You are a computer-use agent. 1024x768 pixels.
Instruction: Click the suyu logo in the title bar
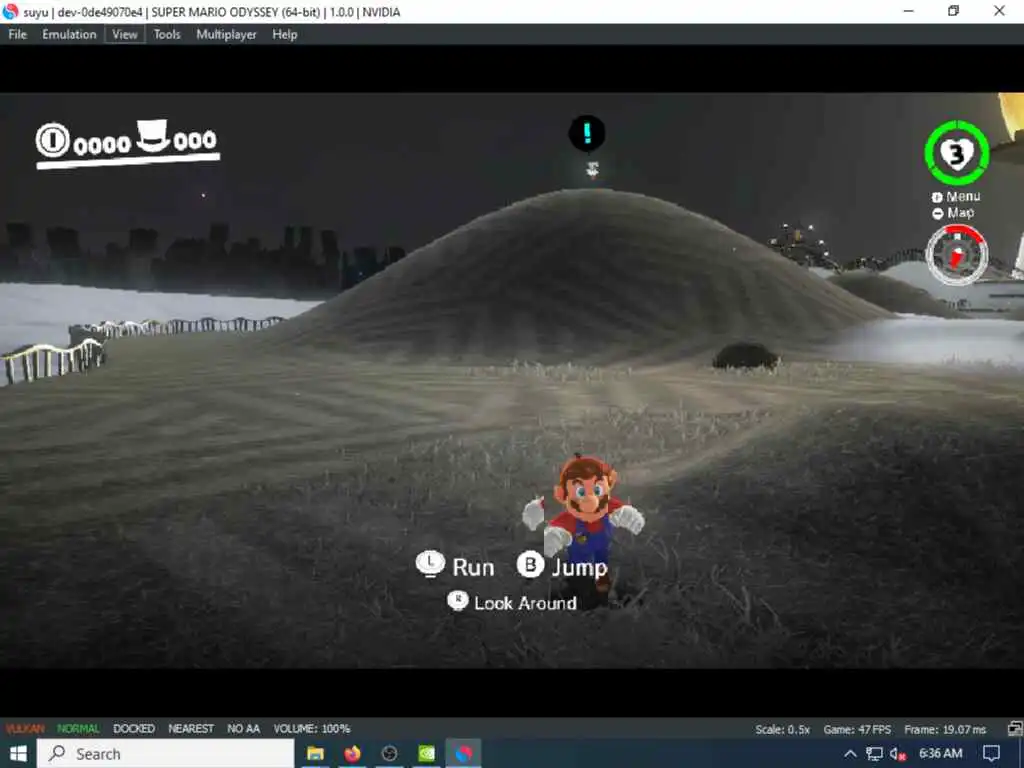point(10,11)
